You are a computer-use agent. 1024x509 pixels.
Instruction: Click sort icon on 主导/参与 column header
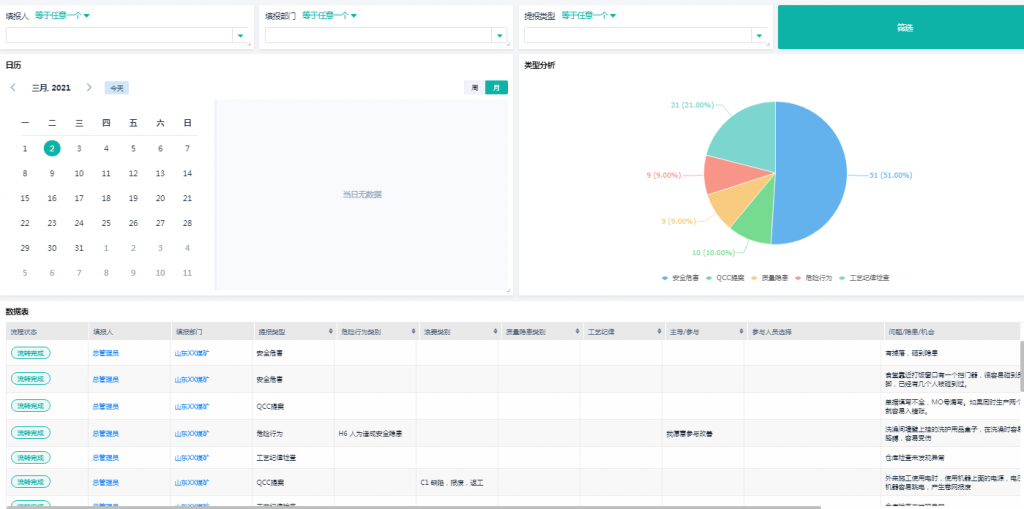pyautogui.click(x=739, y=332)
